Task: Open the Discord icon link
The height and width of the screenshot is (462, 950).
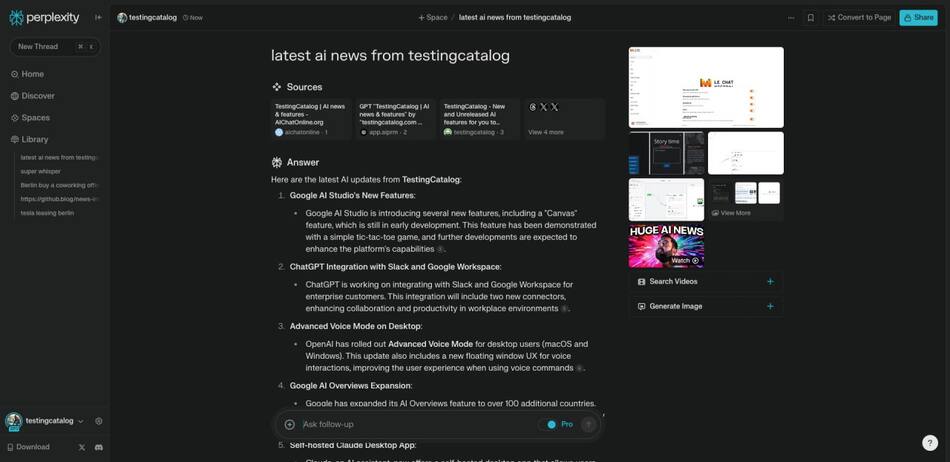Action: point(98,447)
